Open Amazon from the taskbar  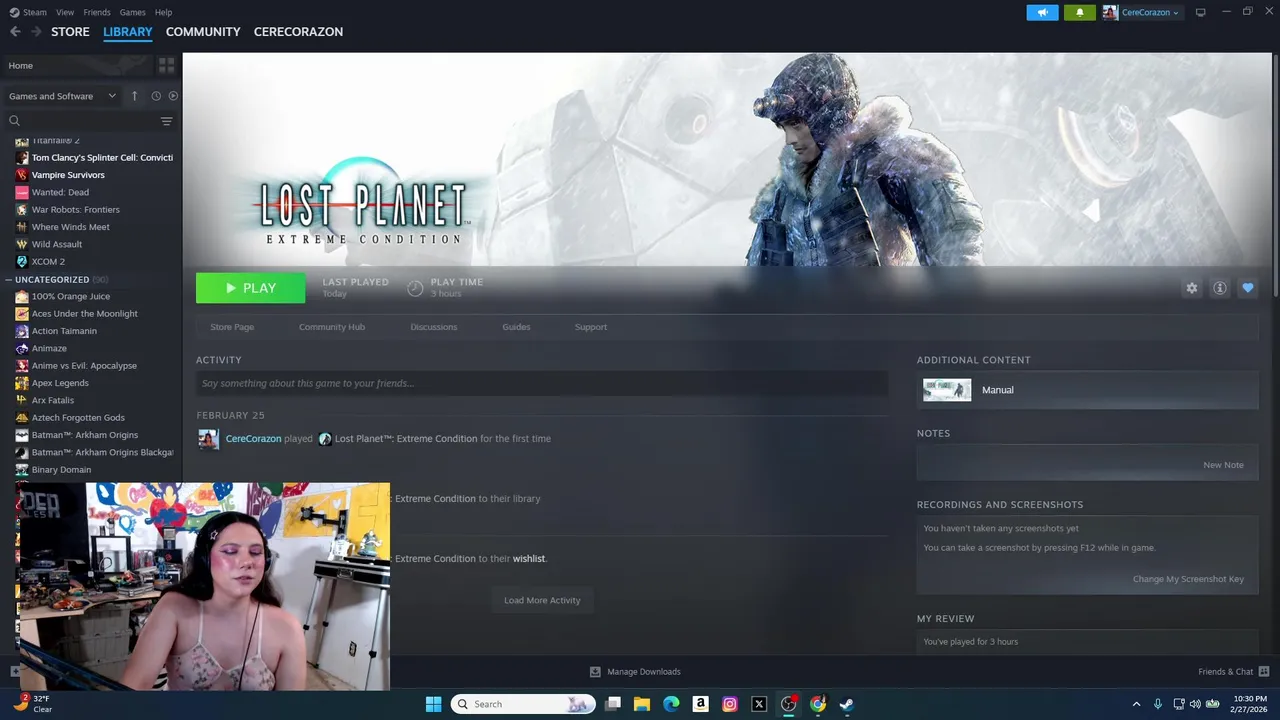[701, 704]
